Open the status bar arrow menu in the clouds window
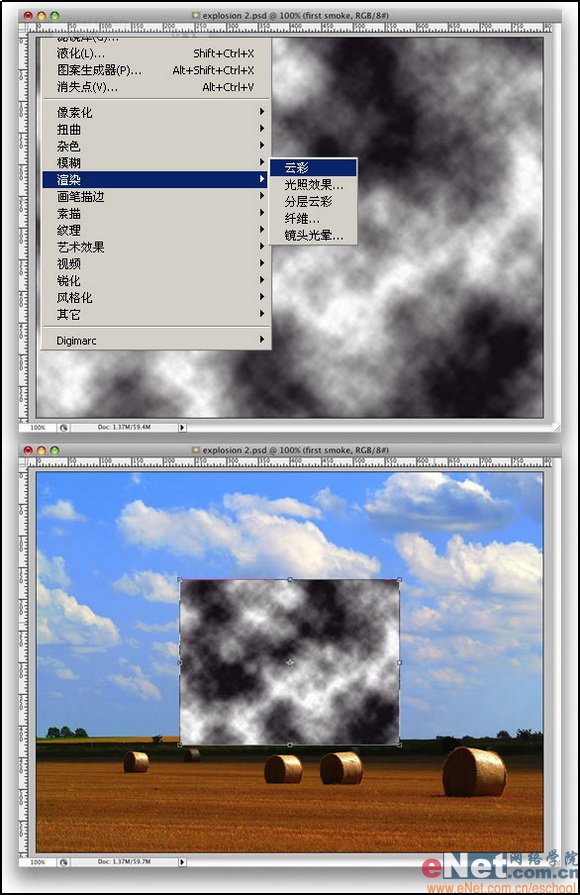 182,427
